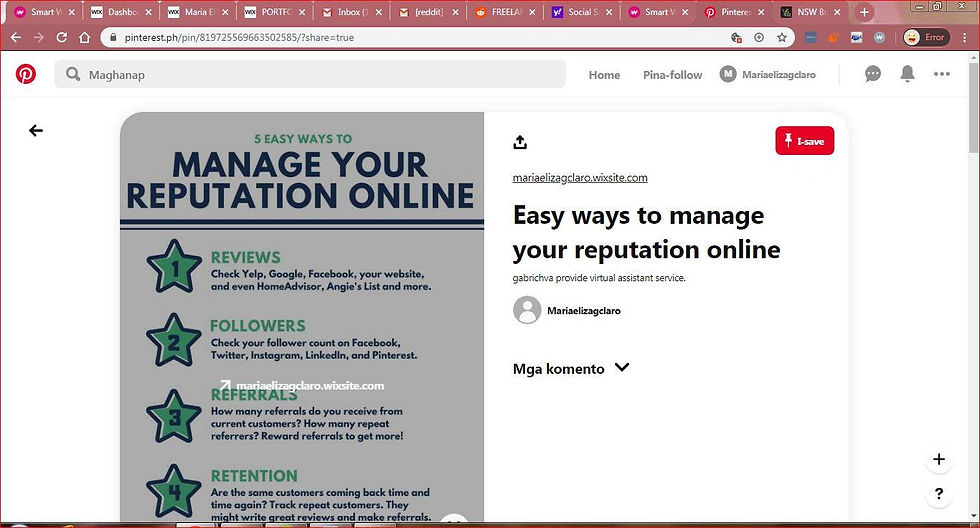Open a new browser tab with plus
The image size is (980, 528).
coord(864,12)
